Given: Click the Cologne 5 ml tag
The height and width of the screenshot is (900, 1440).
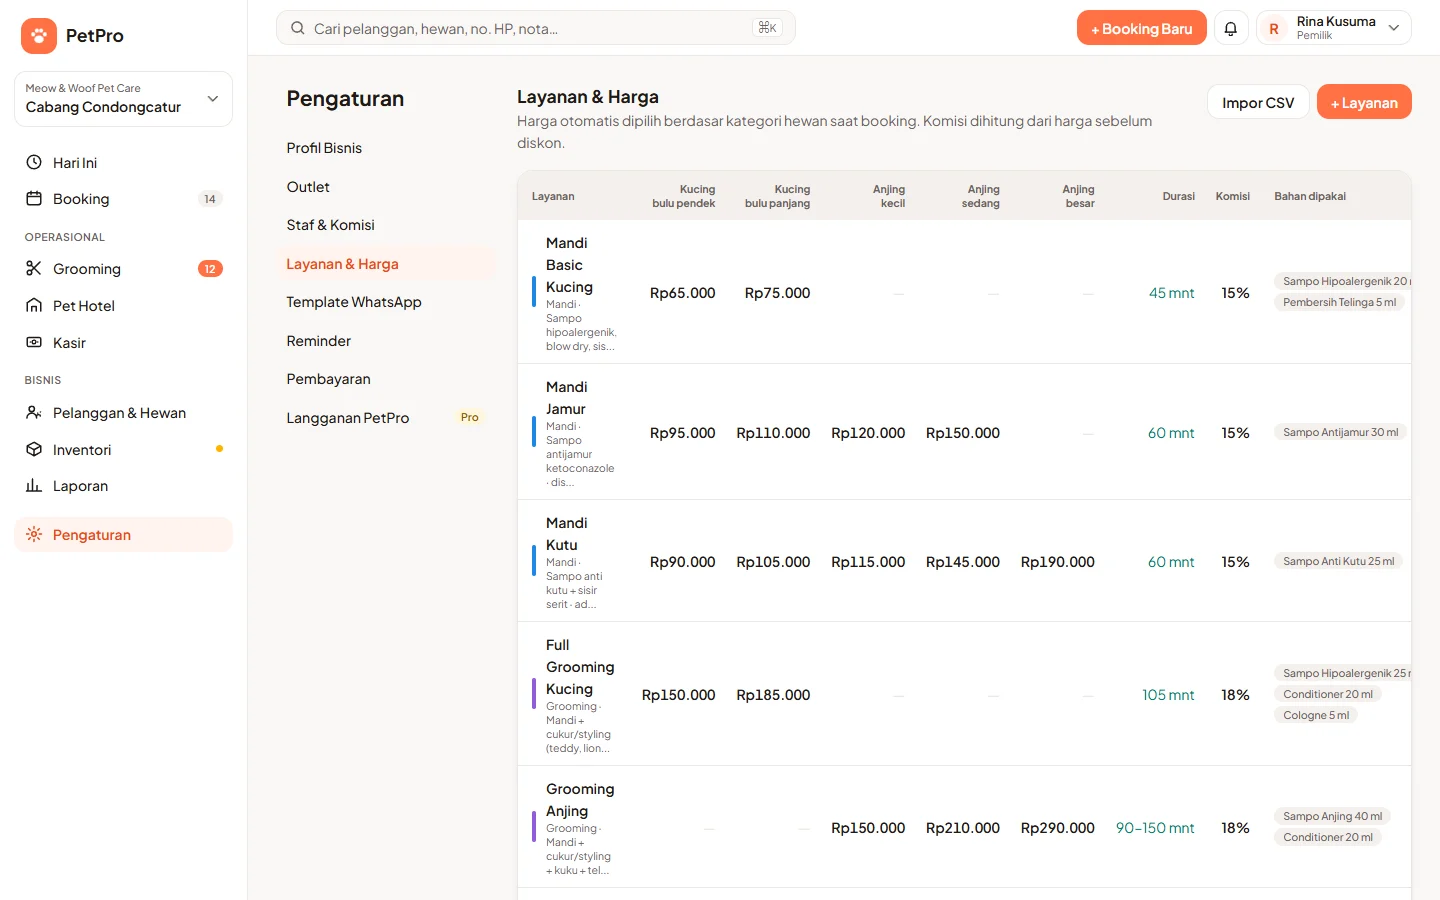Looking at the screenshot, I should [x=1316, y=715].
